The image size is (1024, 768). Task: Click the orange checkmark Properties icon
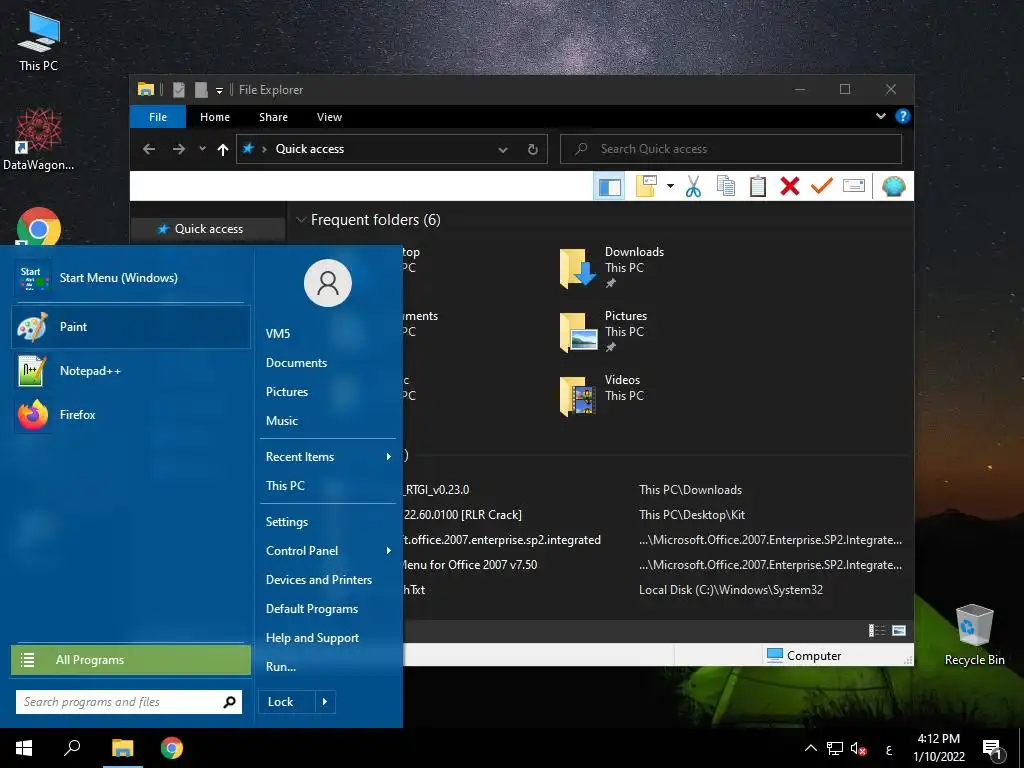click(x=822, y=187)
